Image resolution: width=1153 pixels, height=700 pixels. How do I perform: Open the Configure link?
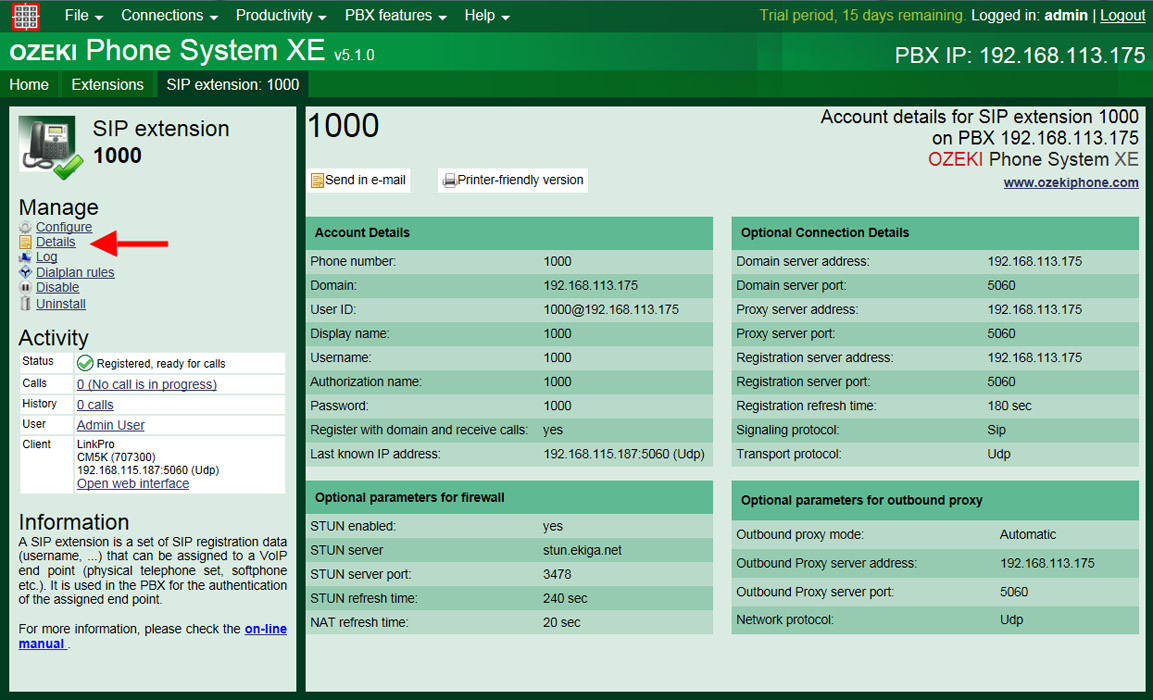pos(64,227)
